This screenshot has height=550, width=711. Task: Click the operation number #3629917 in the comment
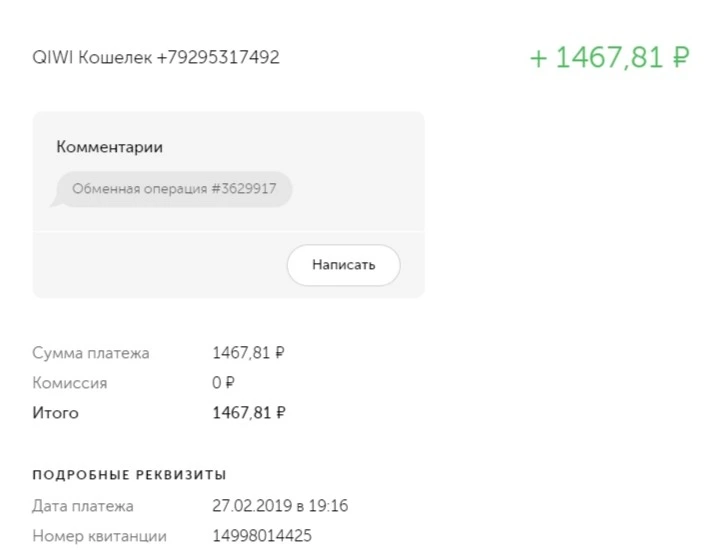pyautogui.click(x=244, y=189)
